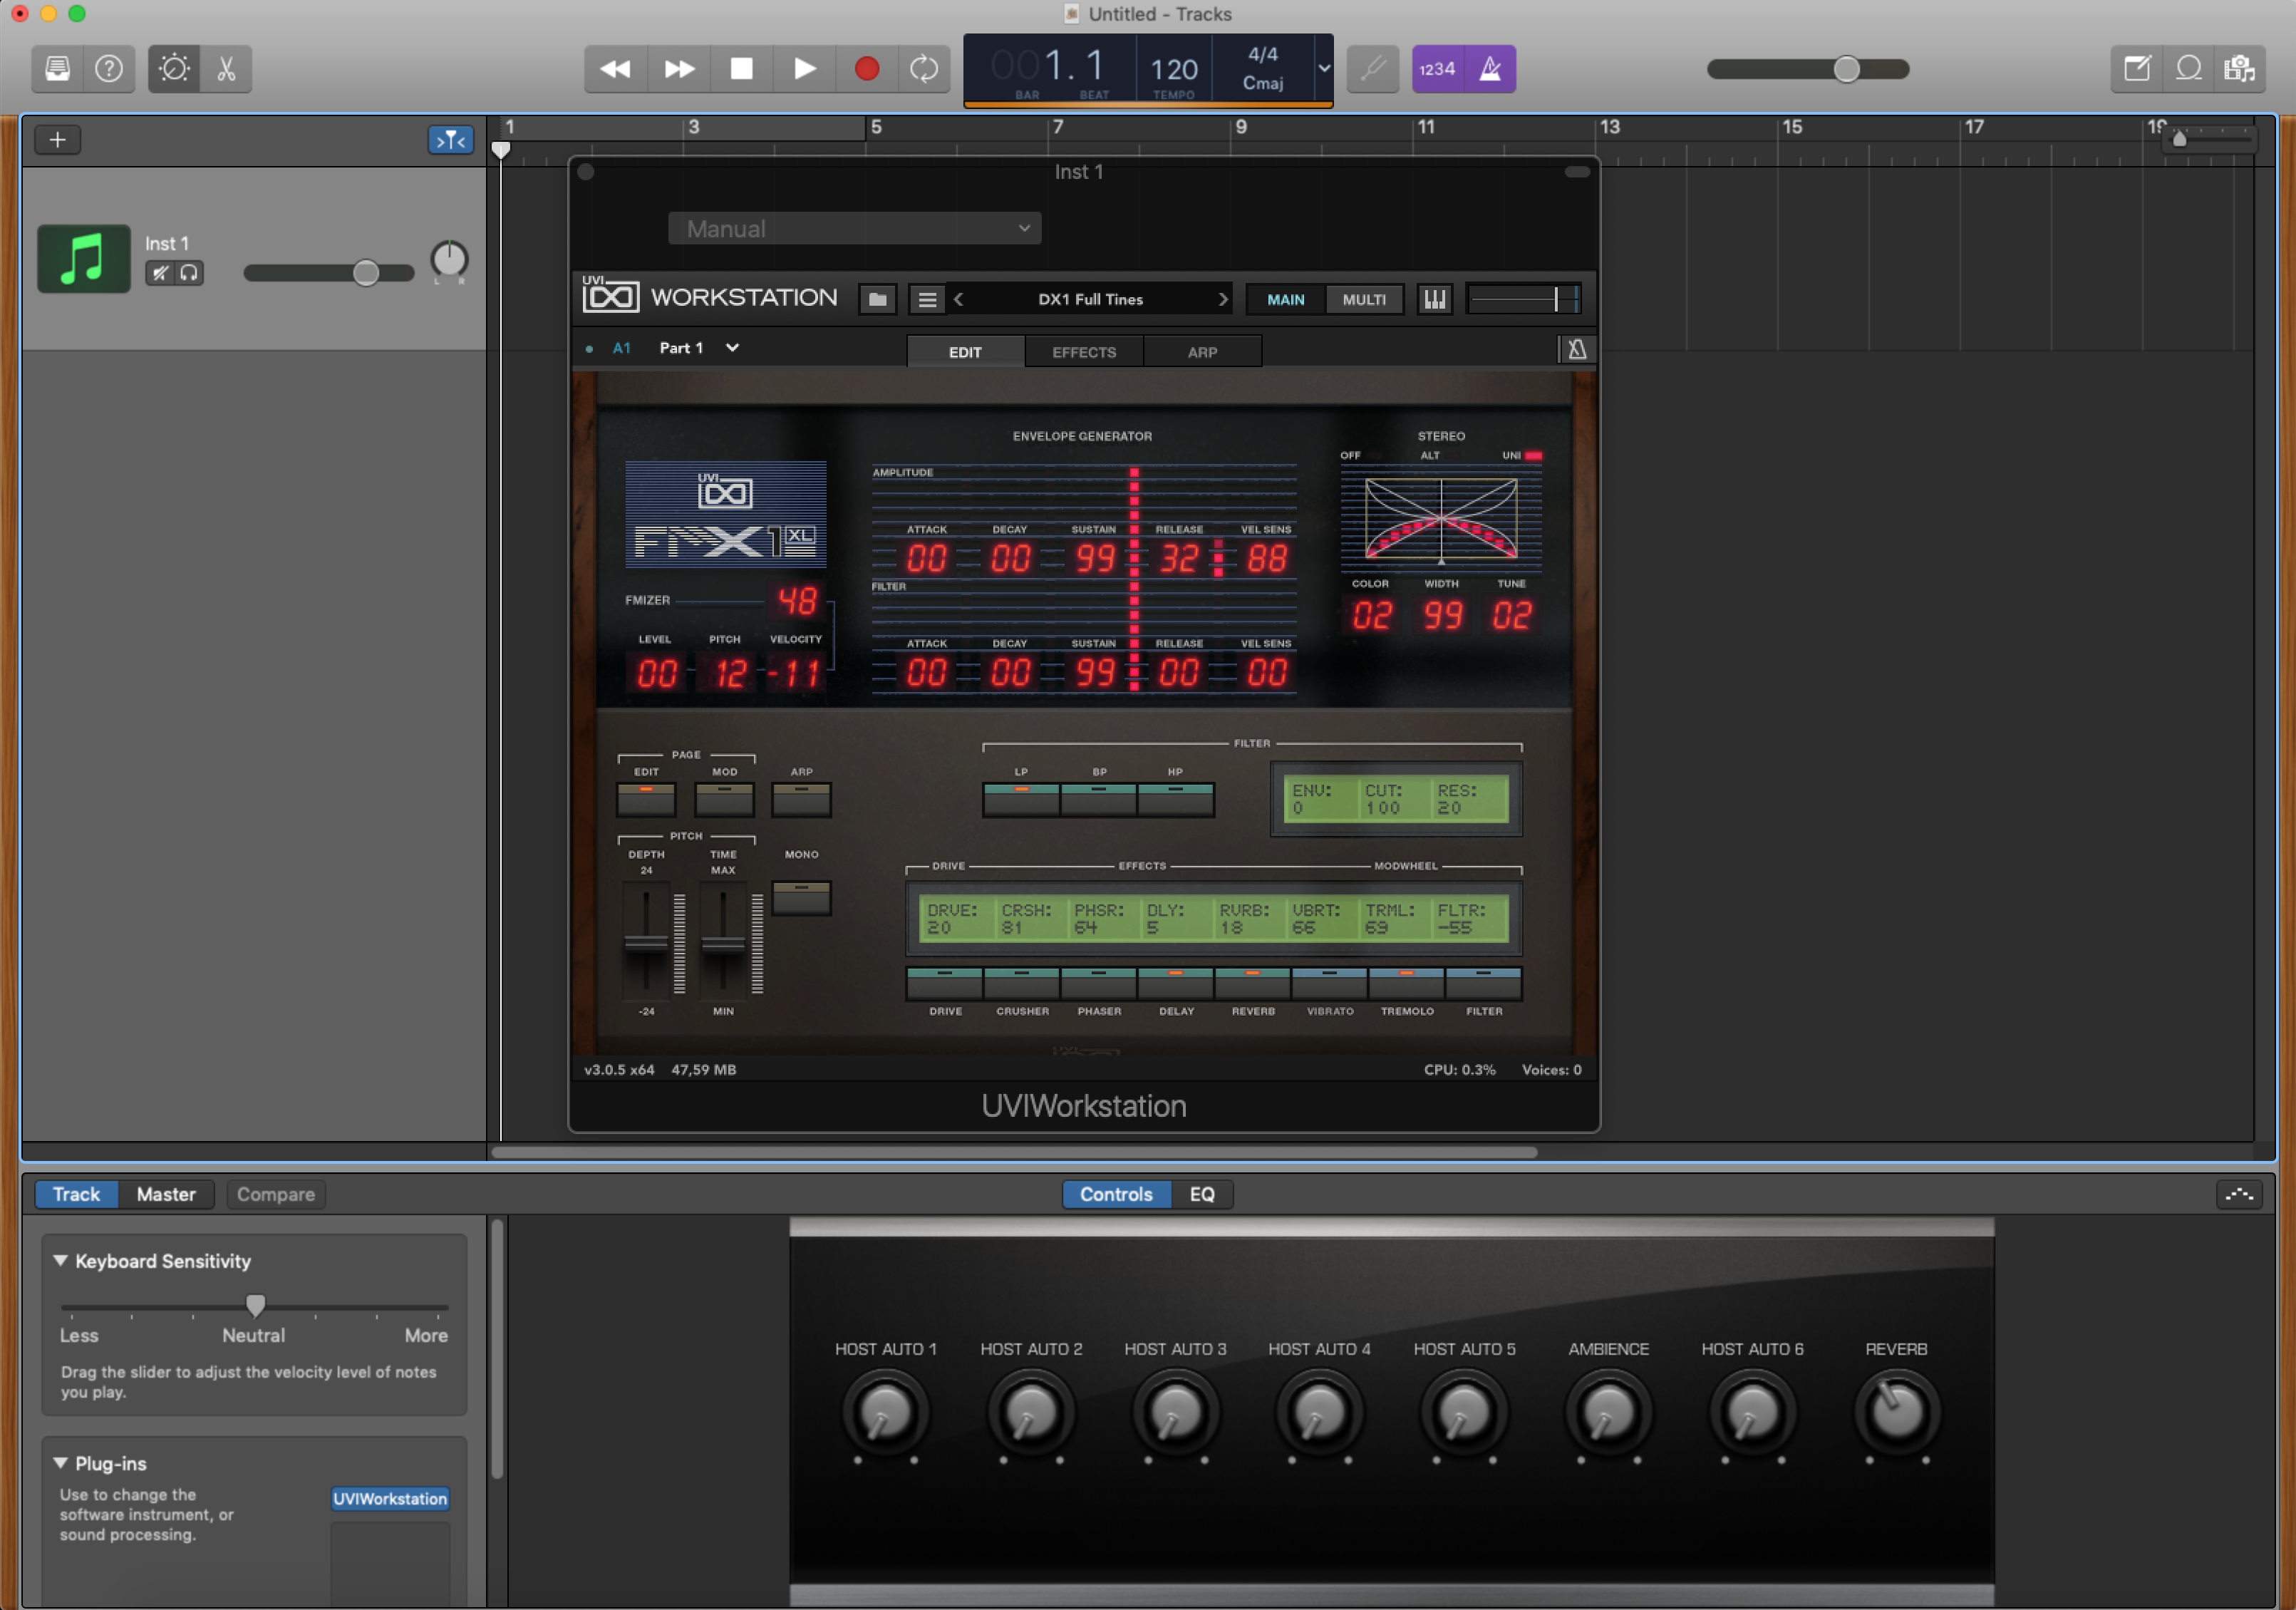Open the UVI Workstation browser folder icon
Screen dimensions: 2296x1610
tap(877, 299)
